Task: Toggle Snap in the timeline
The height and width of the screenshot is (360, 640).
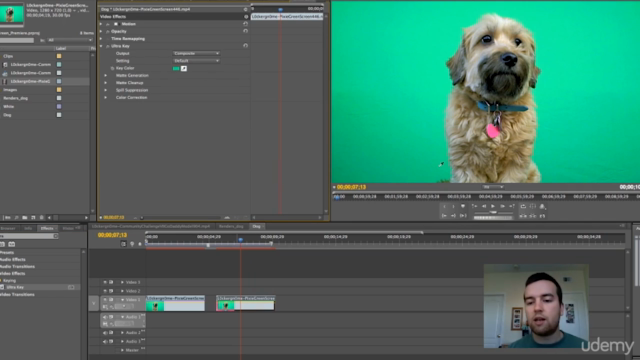Action: pyautogui.click(x=124, y=244)
